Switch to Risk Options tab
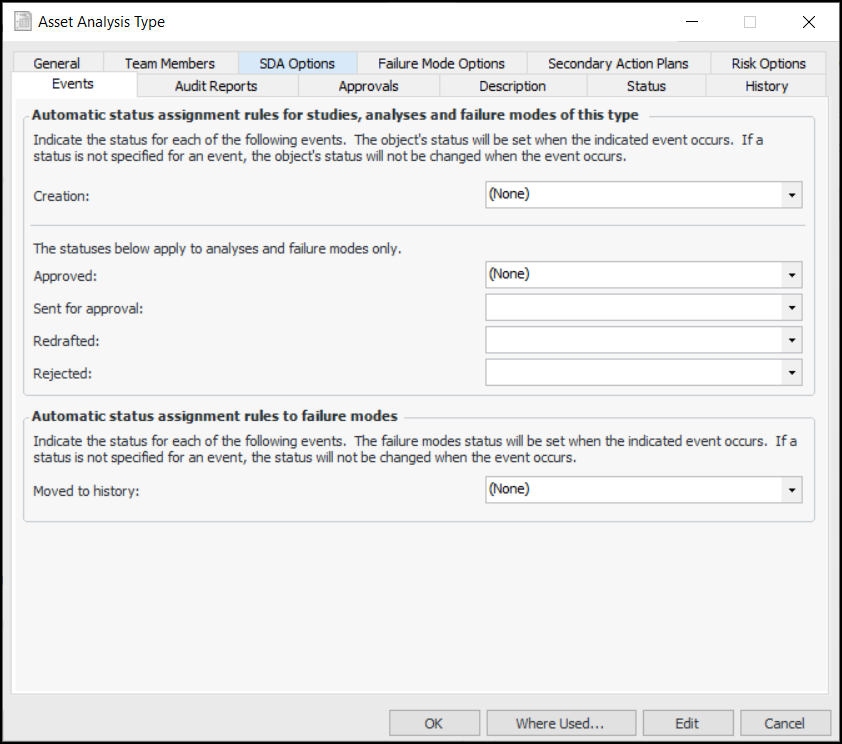The width and height of the screenshot is (842, 744). click(x=768, y=63)
